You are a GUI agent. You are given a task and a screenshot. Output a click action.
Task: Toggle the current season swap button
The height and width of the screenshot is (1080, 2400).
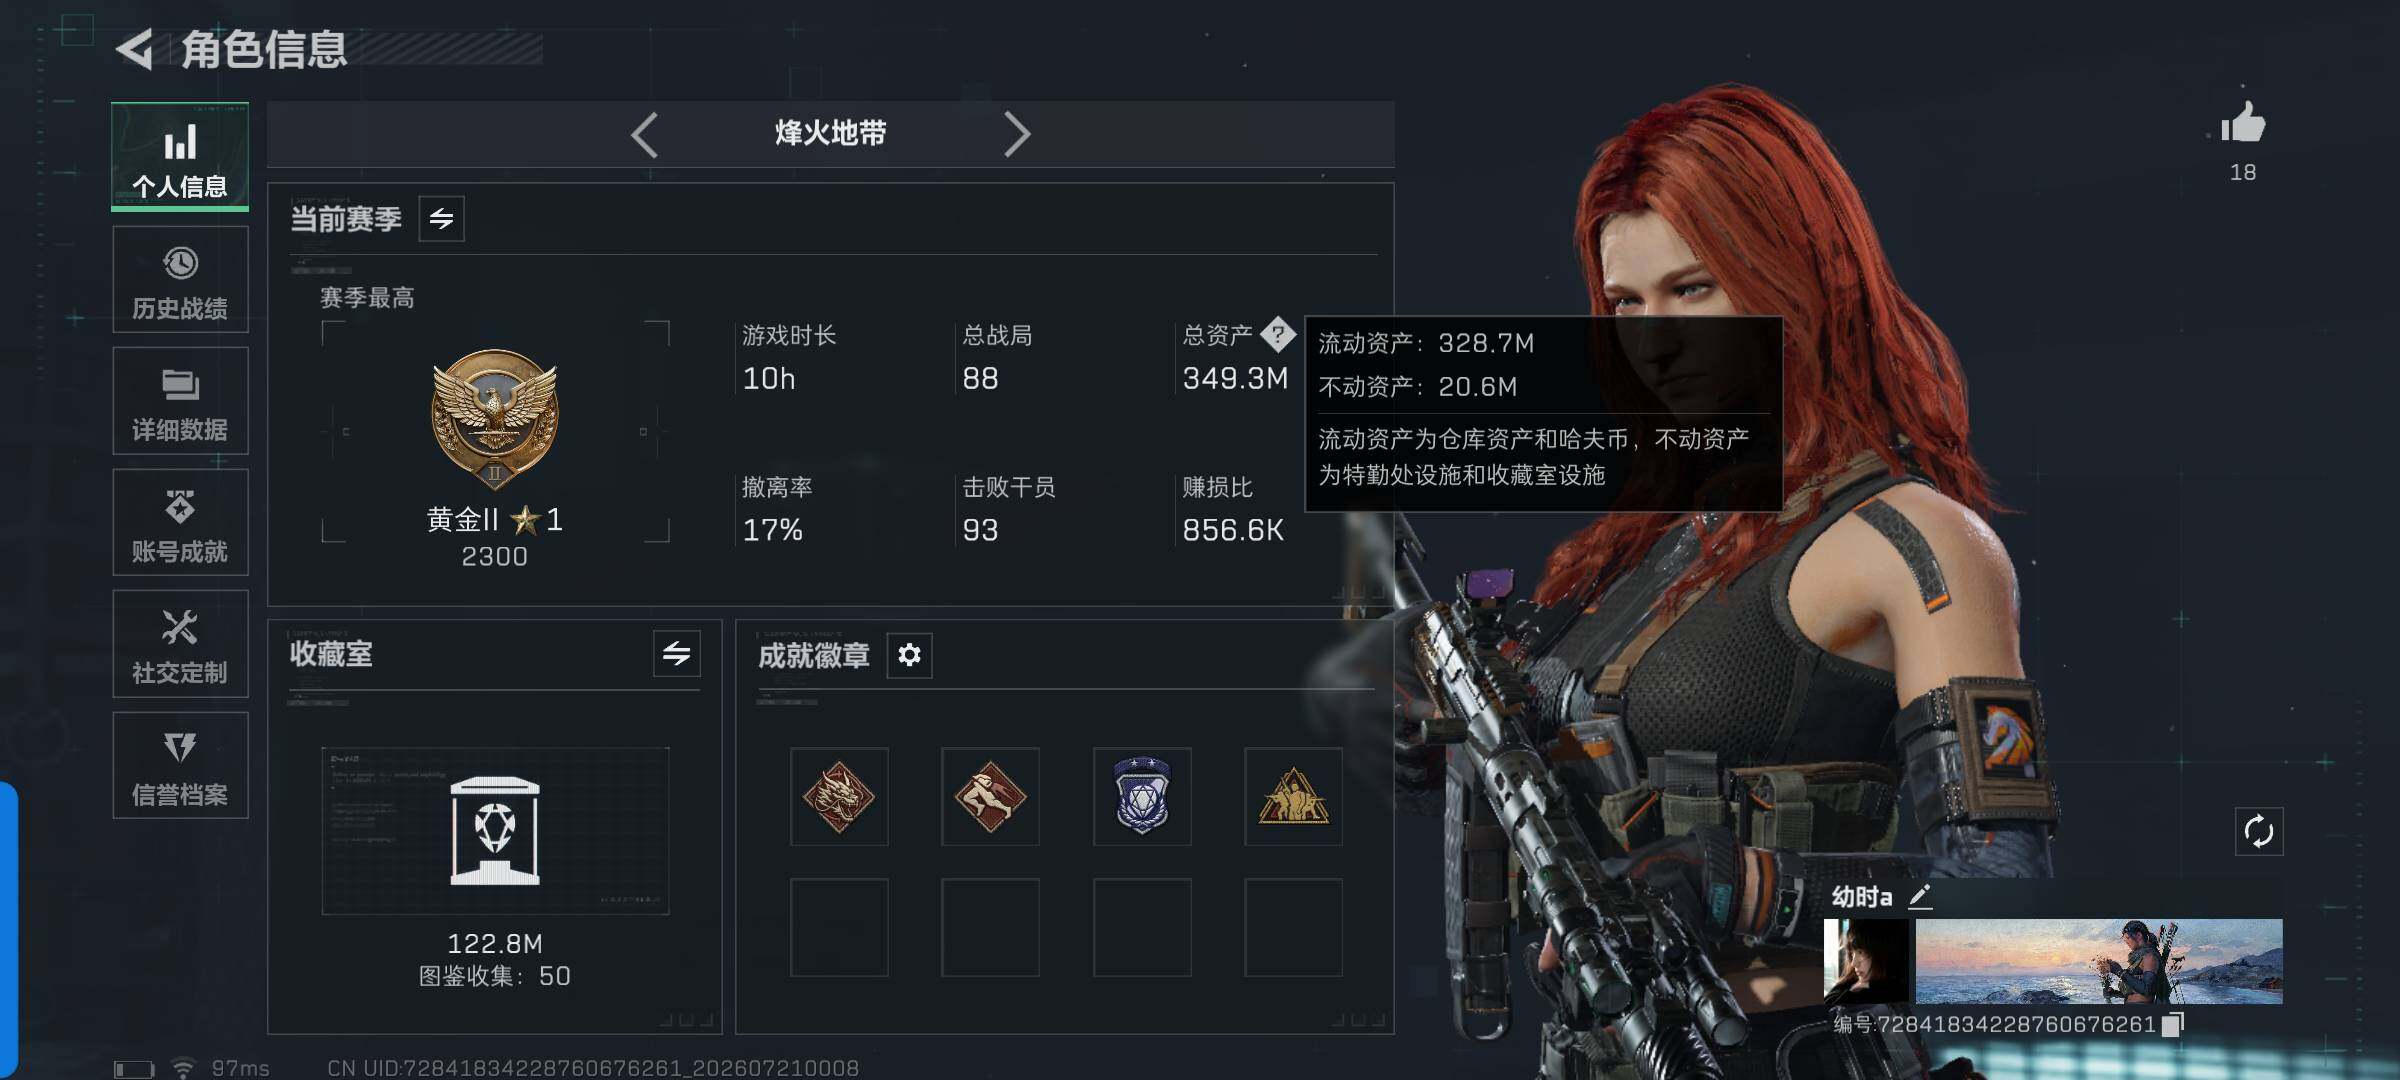click(441, 218)
